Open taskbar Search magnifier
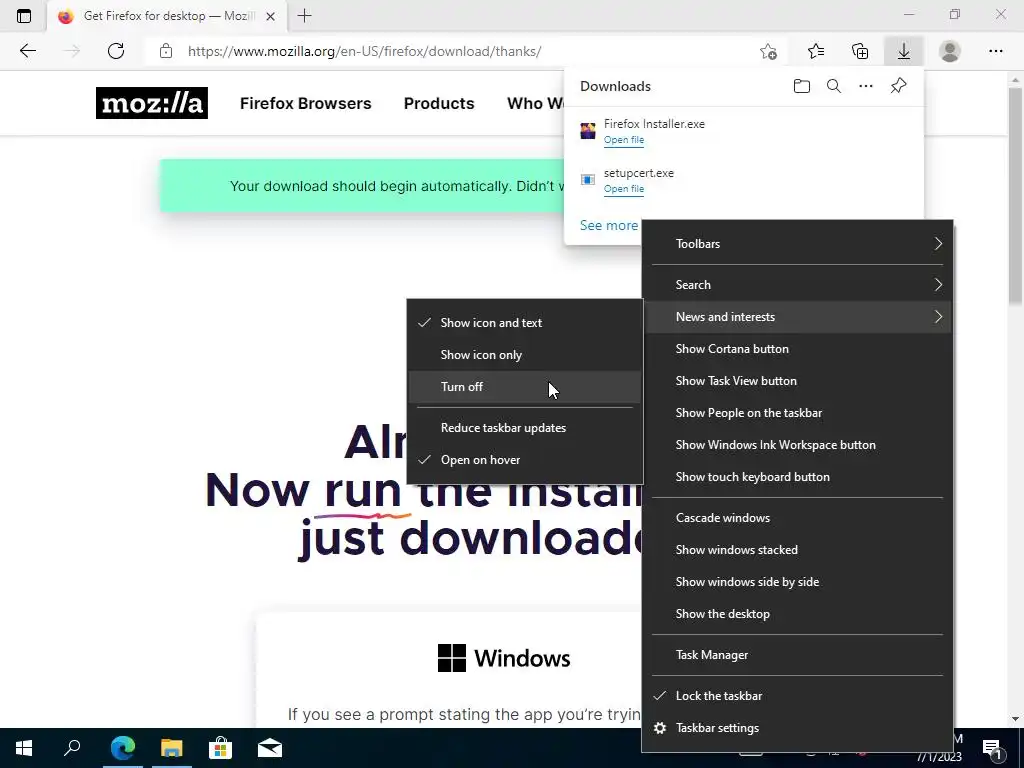This screenshot has width=1024, height=768. click(x=72, y=748)
